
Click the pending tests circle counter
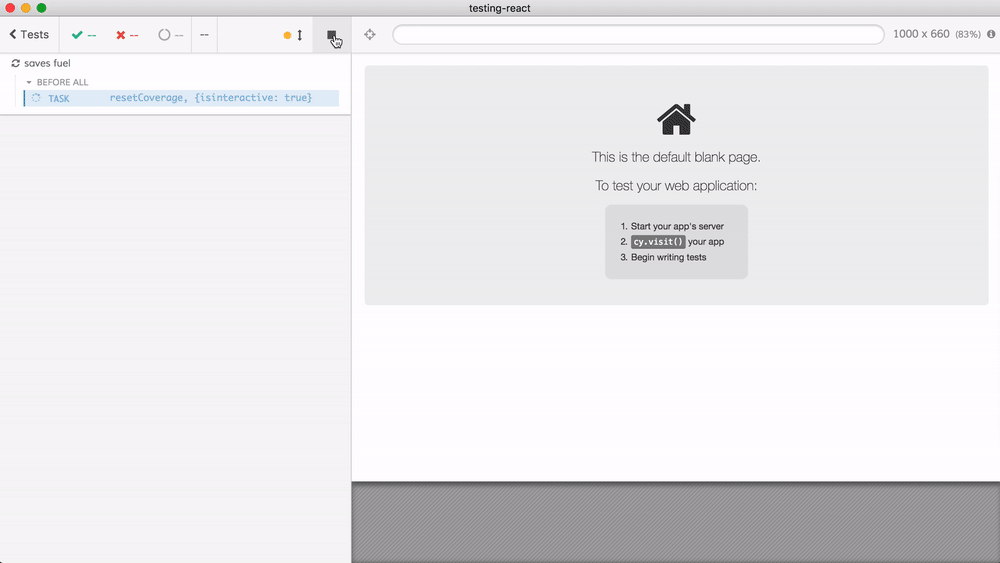170,35
